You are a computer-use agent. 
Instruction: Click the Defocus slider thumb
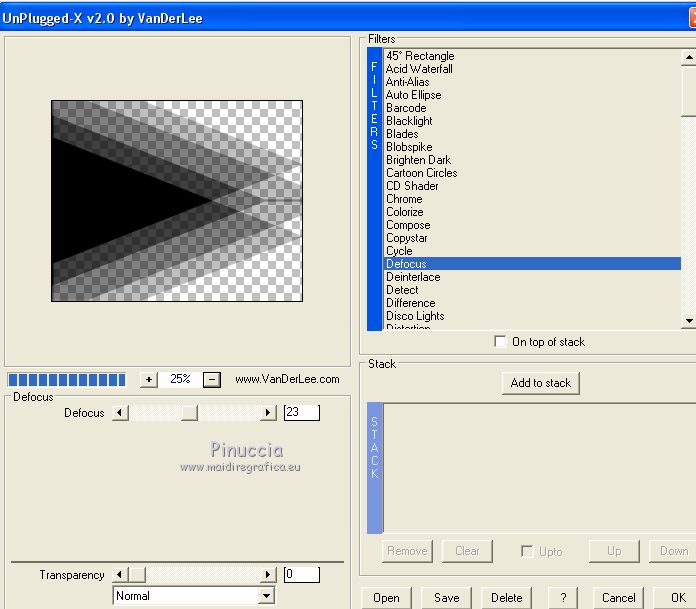point(190,413)
